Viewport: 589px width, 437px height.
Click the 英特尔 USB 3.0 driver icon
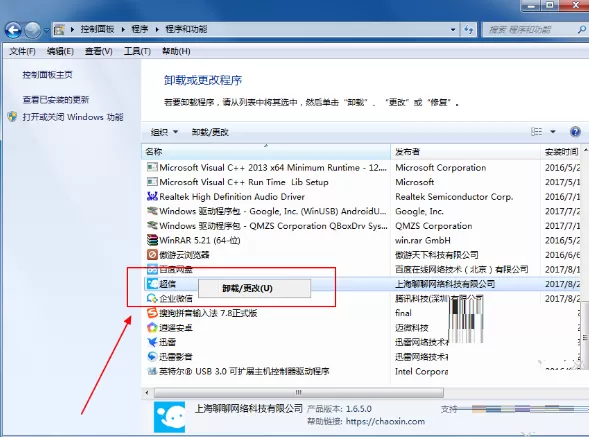click(x=152, y=371)
